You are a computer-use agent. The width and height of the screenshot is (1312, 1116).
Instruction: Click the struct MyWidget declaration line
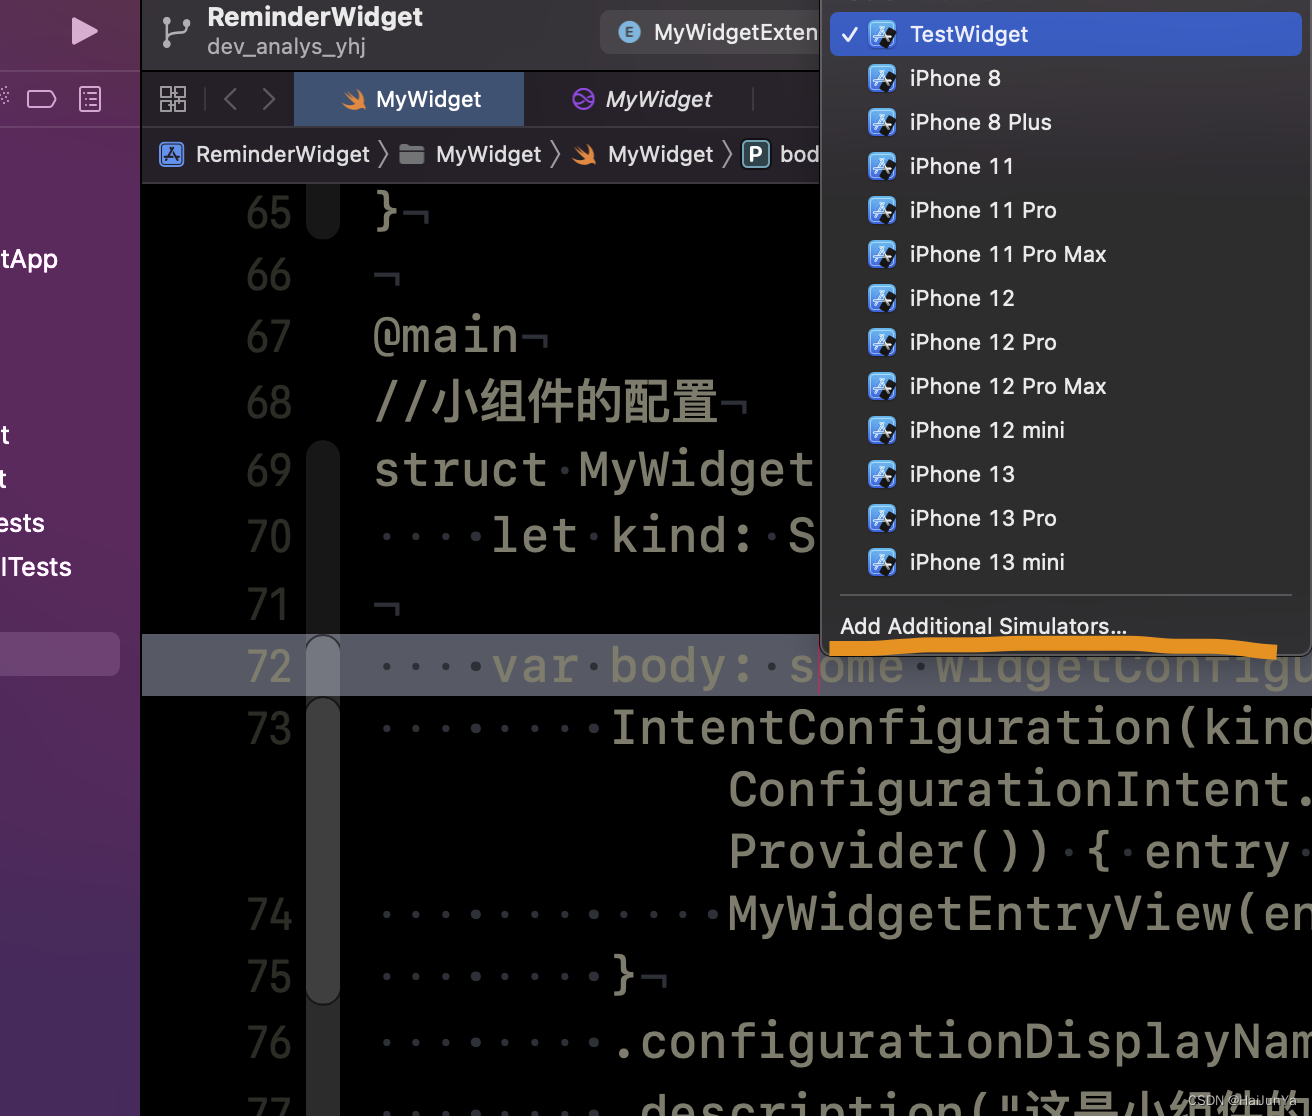coord(594,469)
